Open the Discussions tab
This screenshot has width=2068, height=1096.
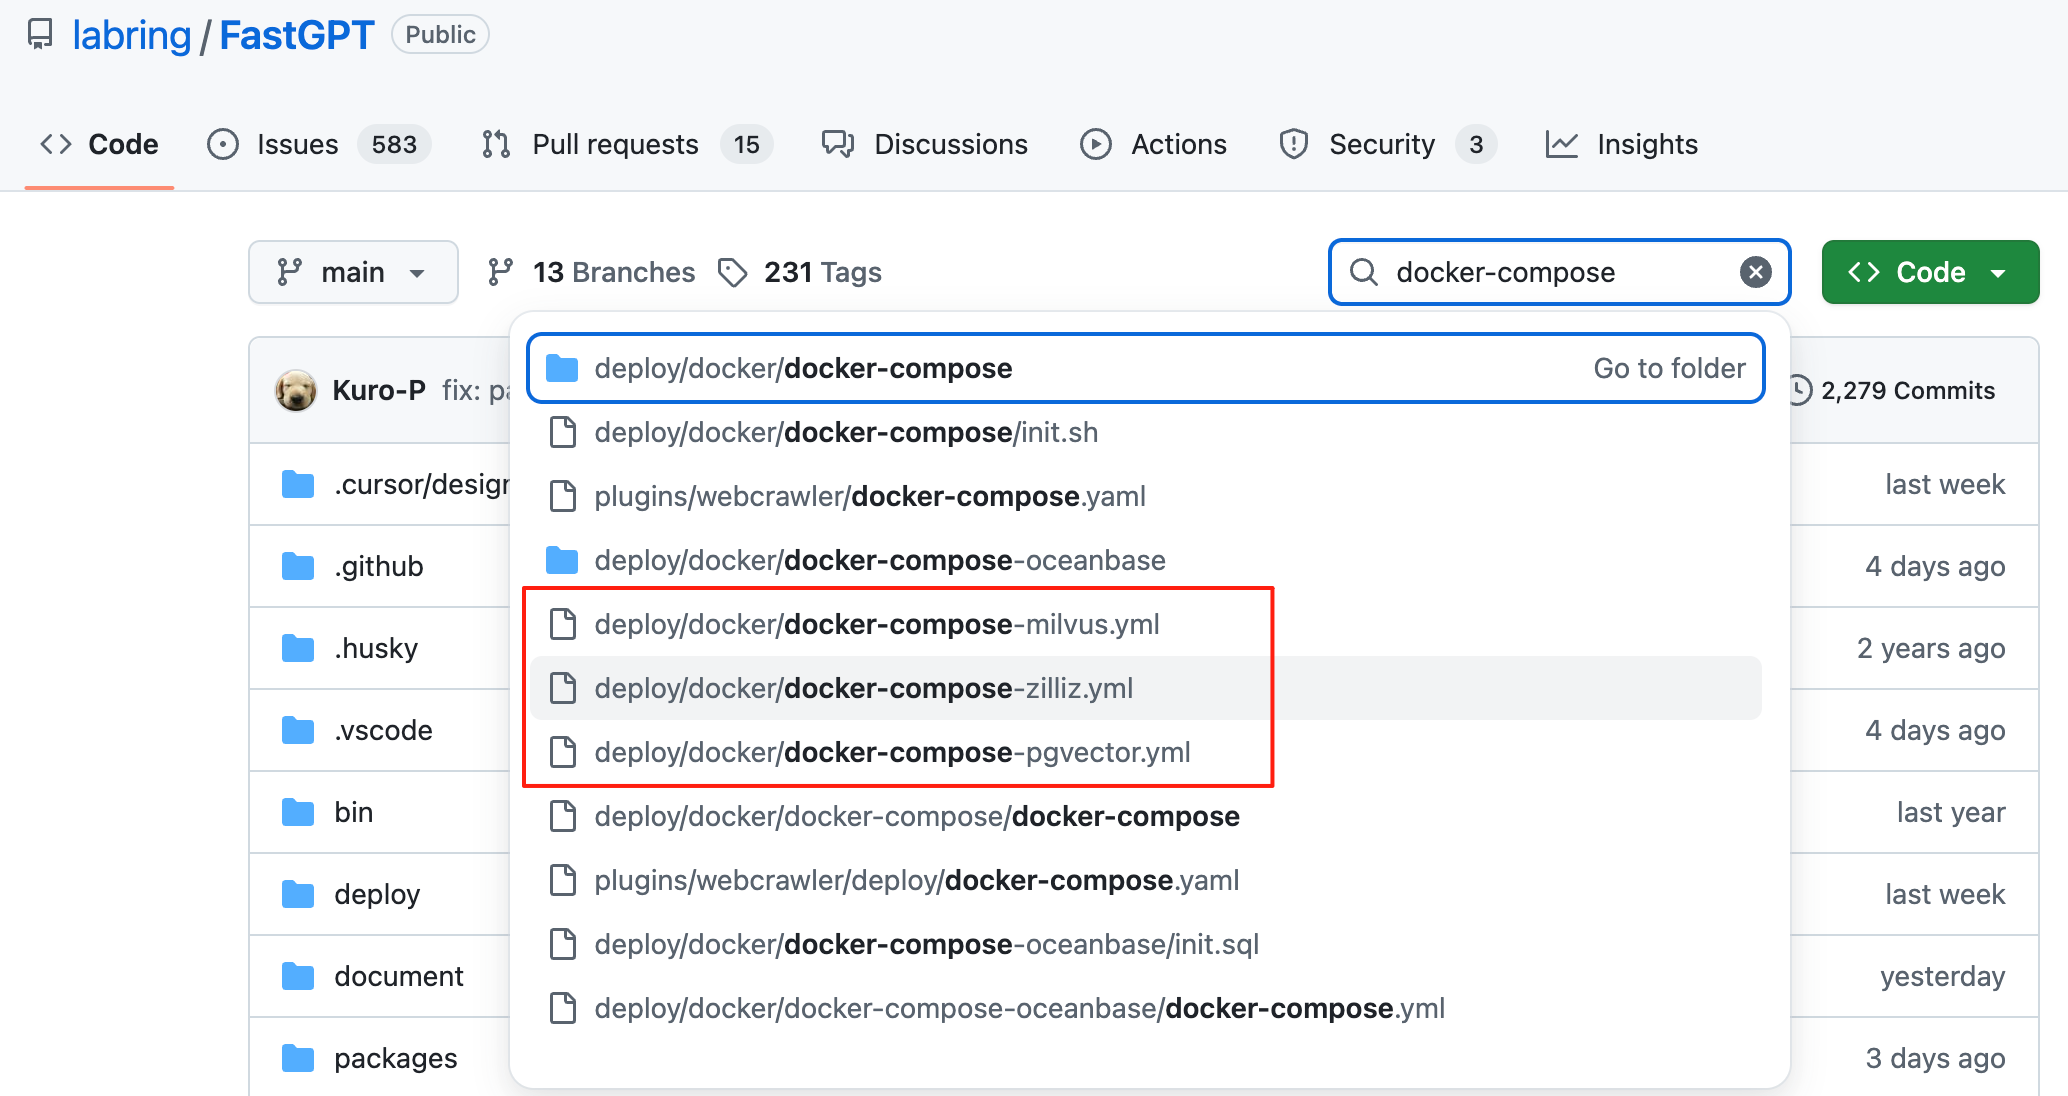click(x=924, y=144)
